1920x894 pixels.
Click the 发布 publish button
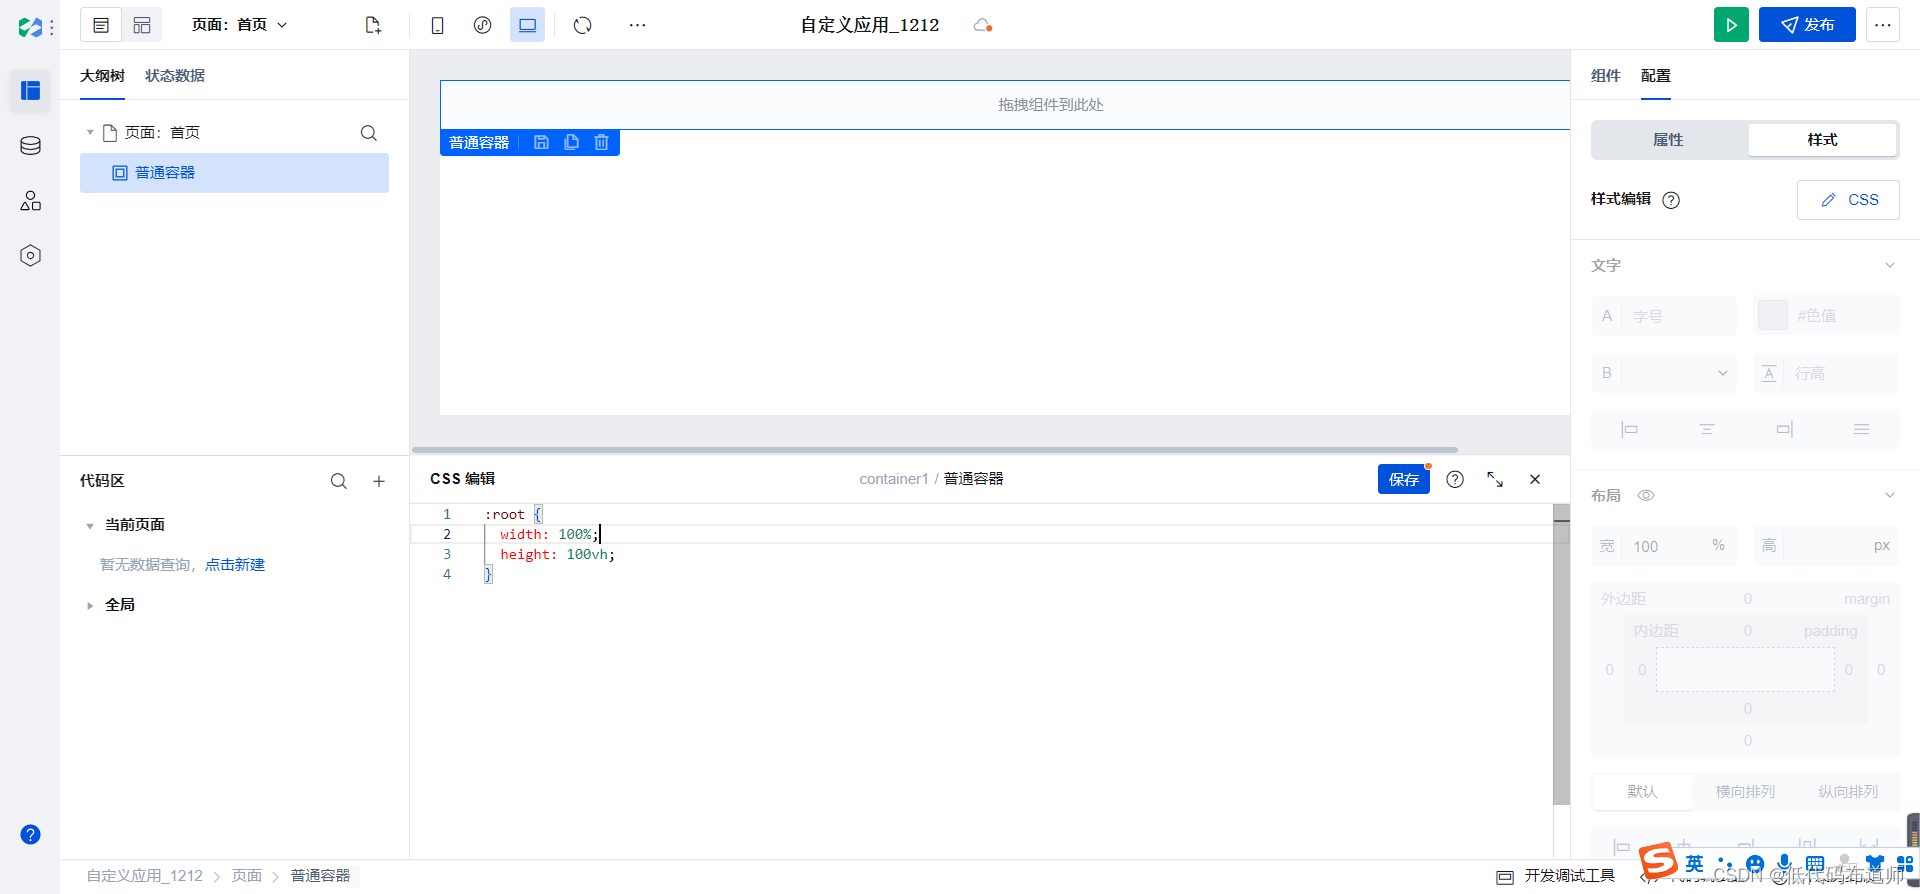(x=1807, y=25)
